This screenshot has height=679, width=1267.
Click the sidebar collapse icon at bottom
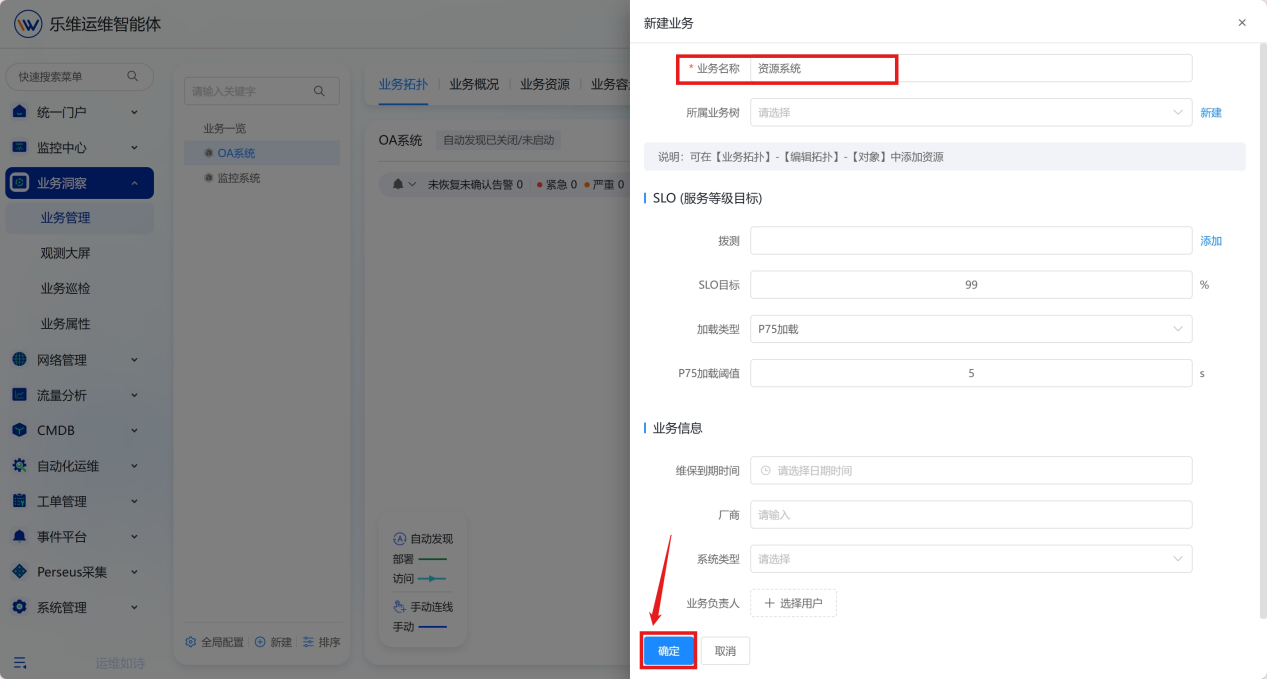(x=20, y=662)
